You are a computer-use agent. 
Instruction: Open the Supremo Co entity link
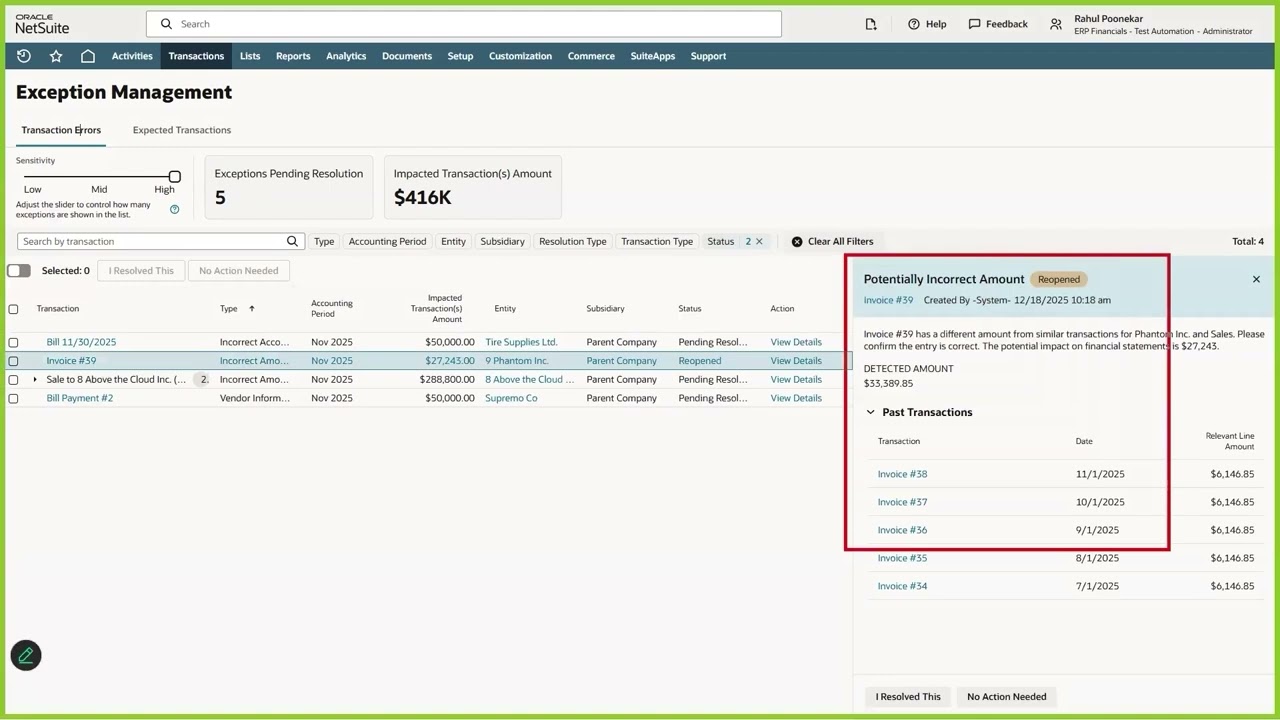click(x=511, y=398)
